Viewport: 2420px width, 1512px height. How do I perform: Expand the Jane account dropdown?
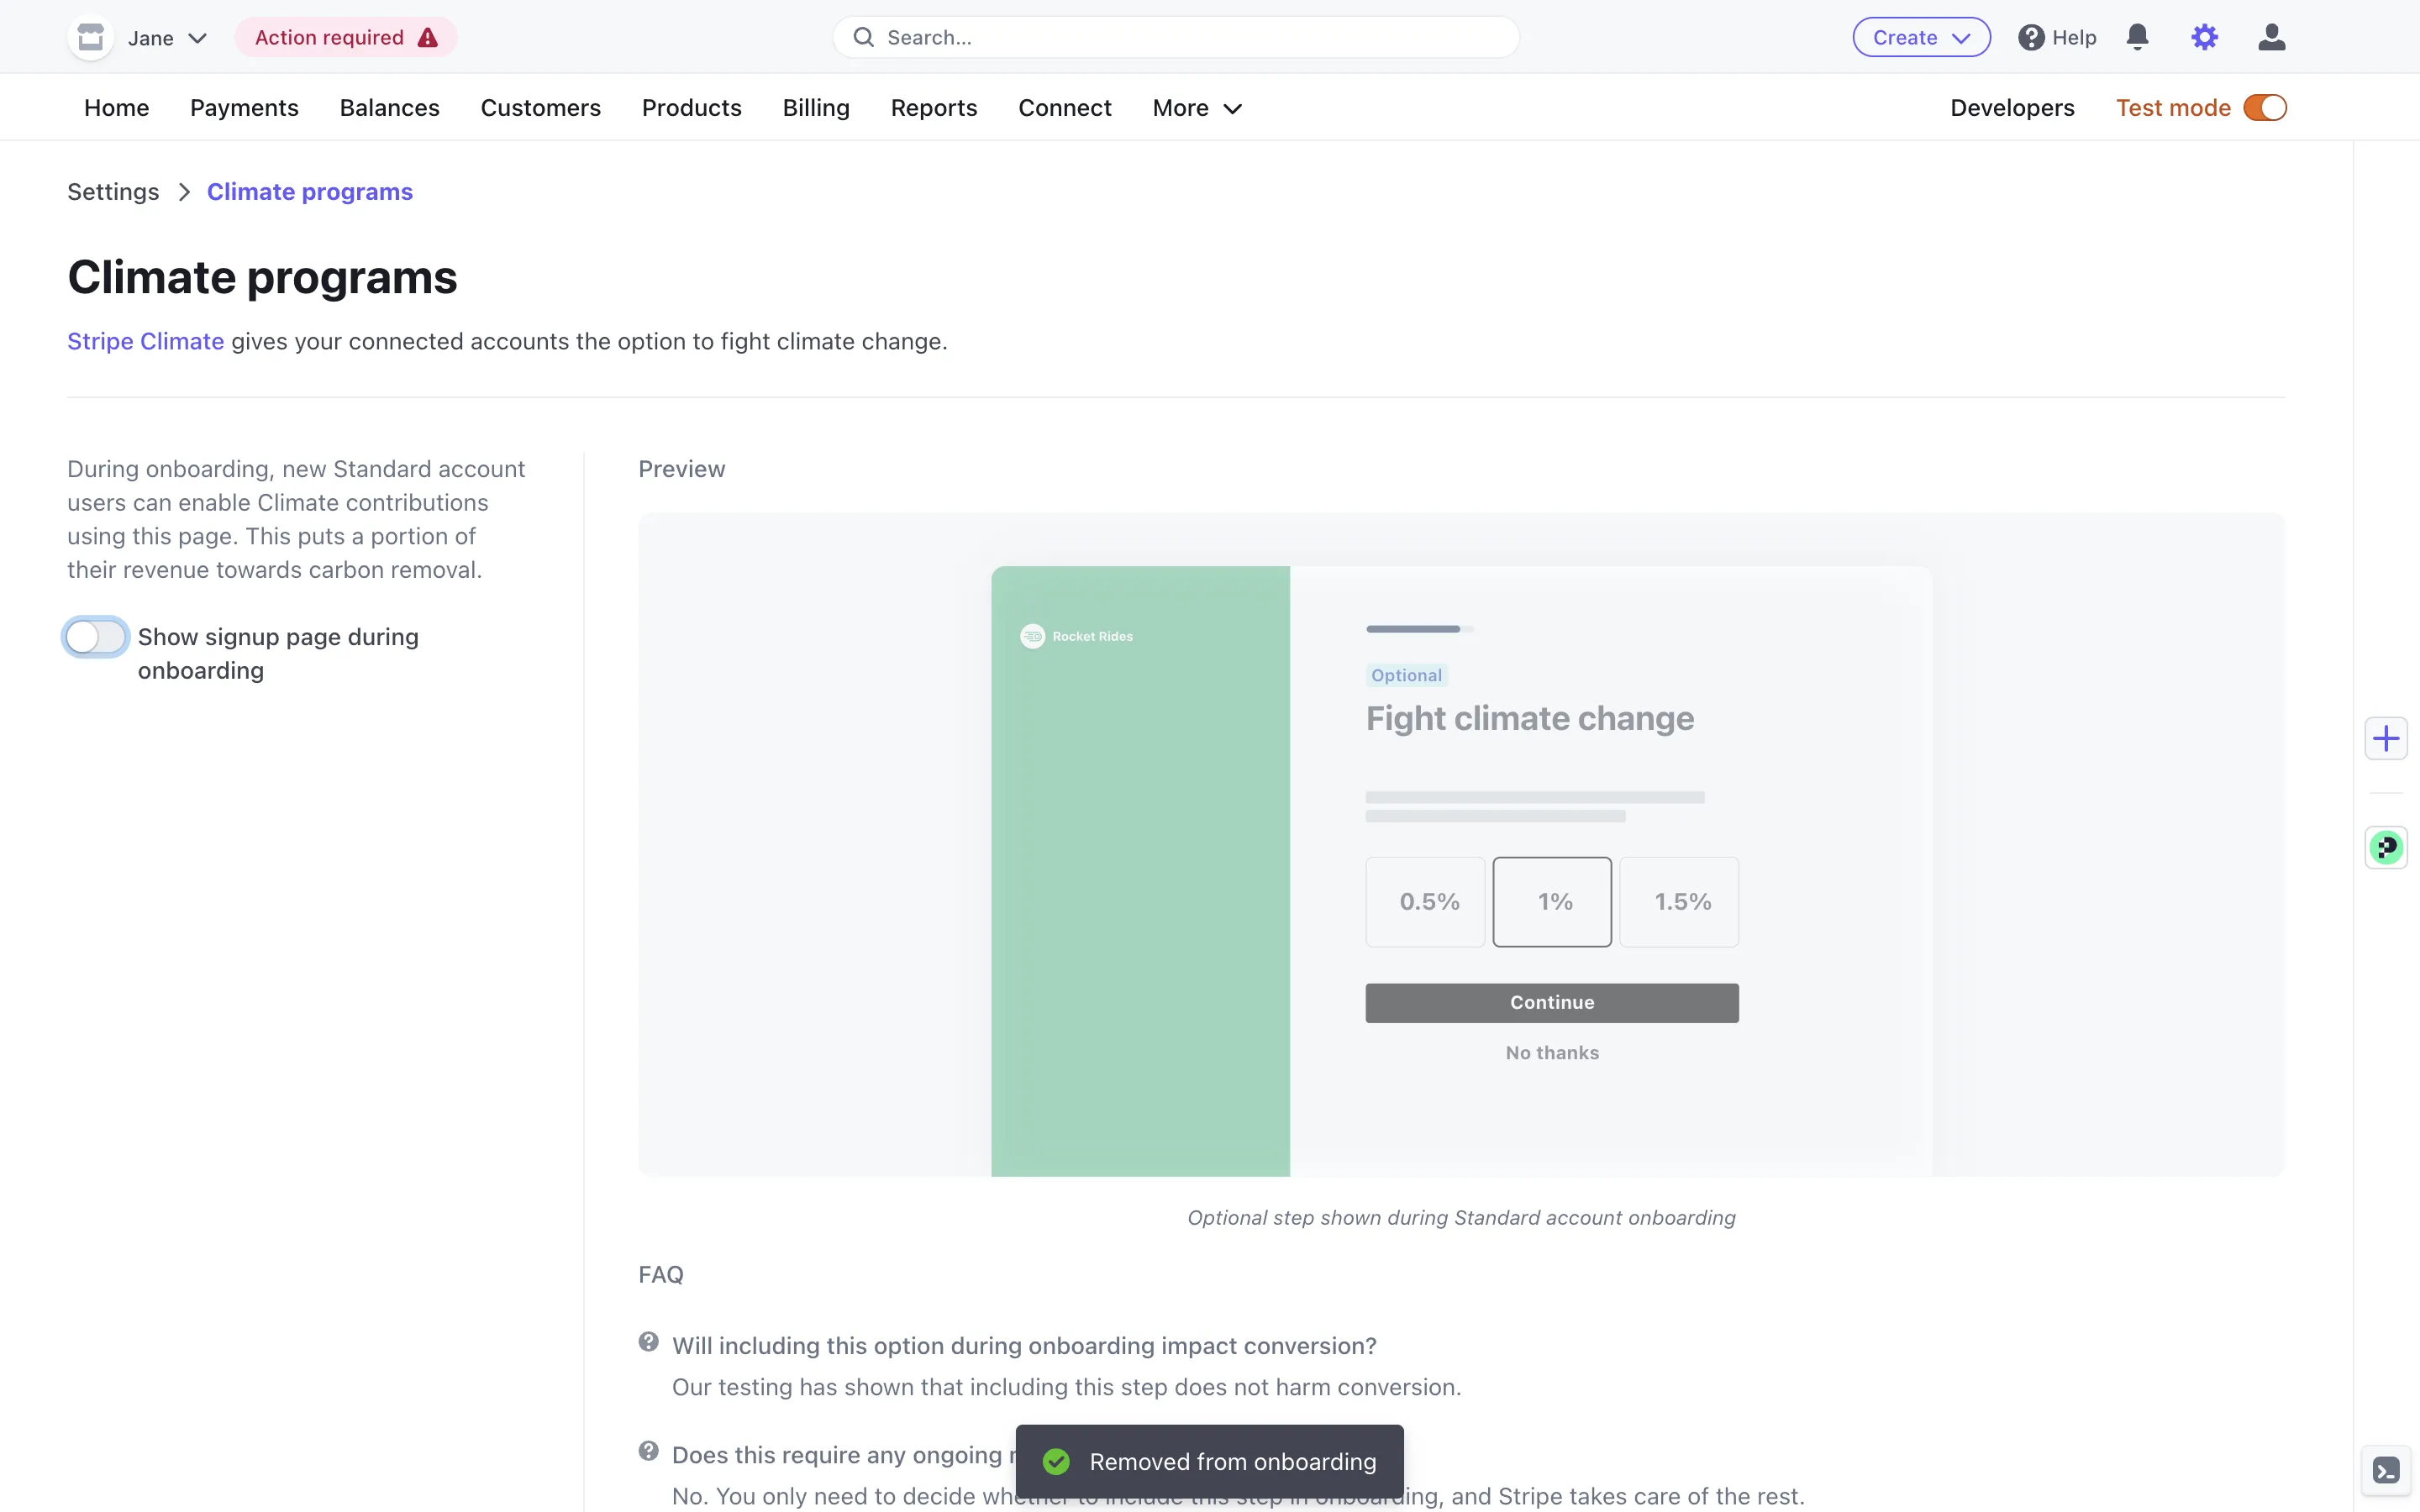197,38
